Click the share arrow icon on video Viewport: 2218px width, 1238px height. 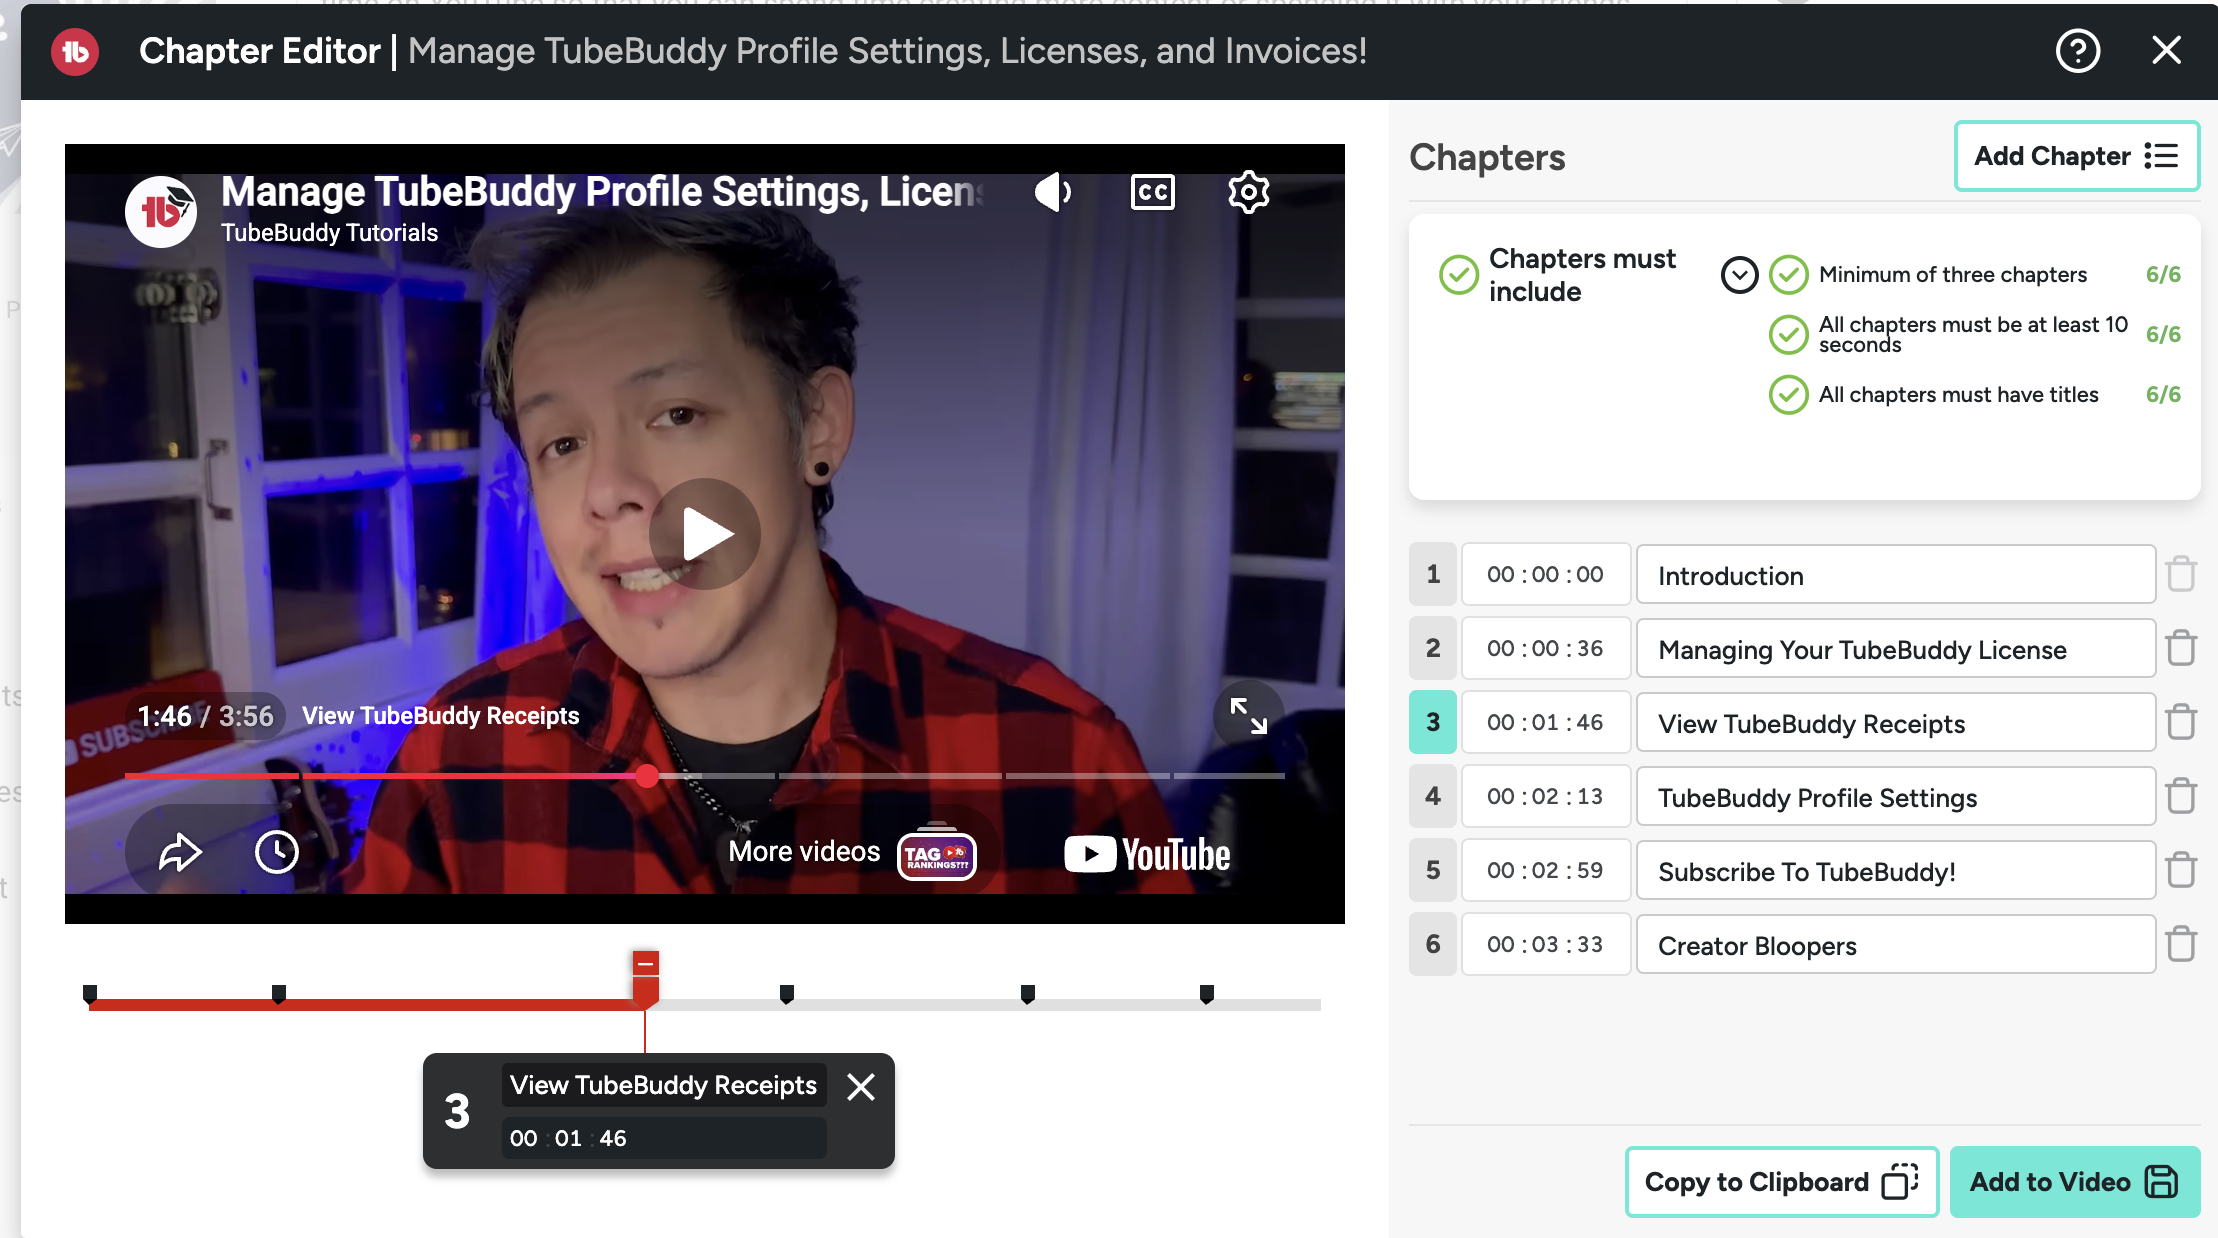[x=180, y=853]
